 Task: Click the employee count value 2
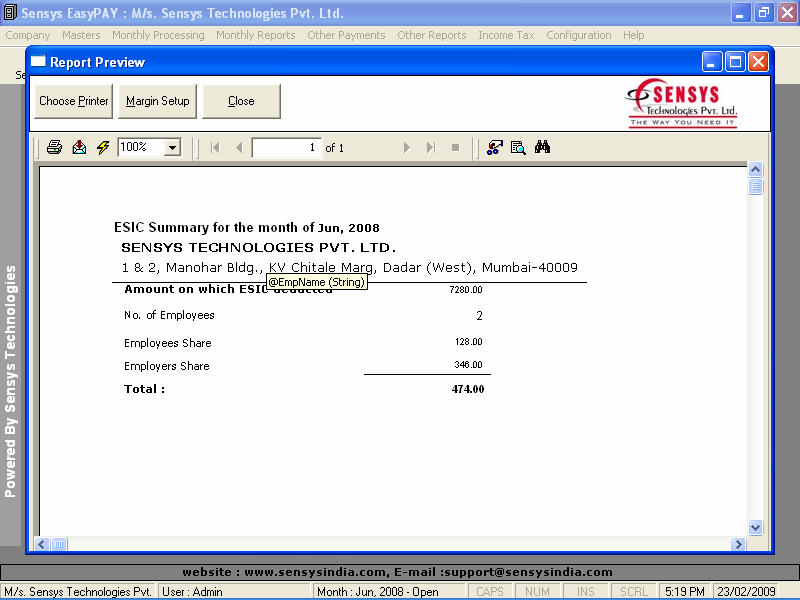(479, 316)
